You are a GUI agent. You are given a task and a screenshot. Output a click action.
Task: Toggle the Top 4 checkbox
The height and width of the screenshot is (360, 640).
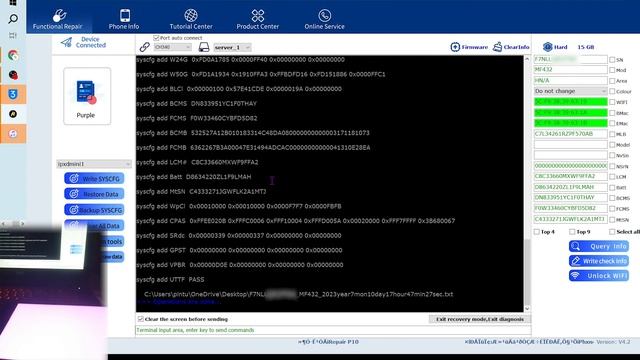point(537,232)
